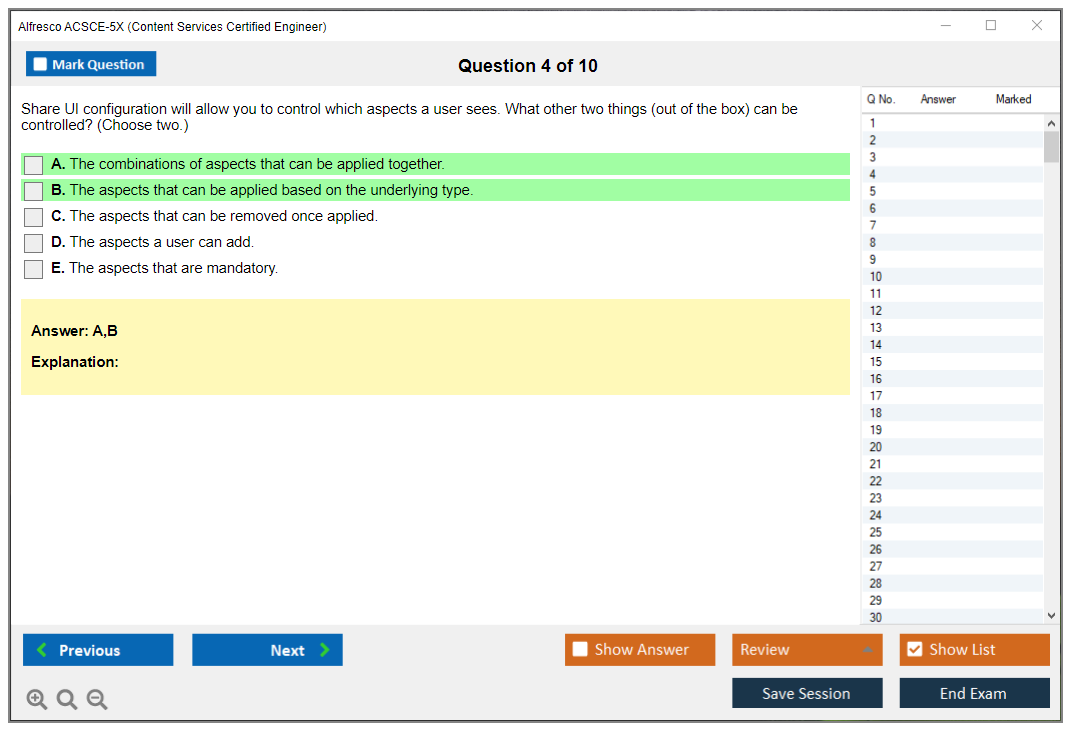Check option D about aspects user can add
The image size is (1075, 735).
coord(34,243)
